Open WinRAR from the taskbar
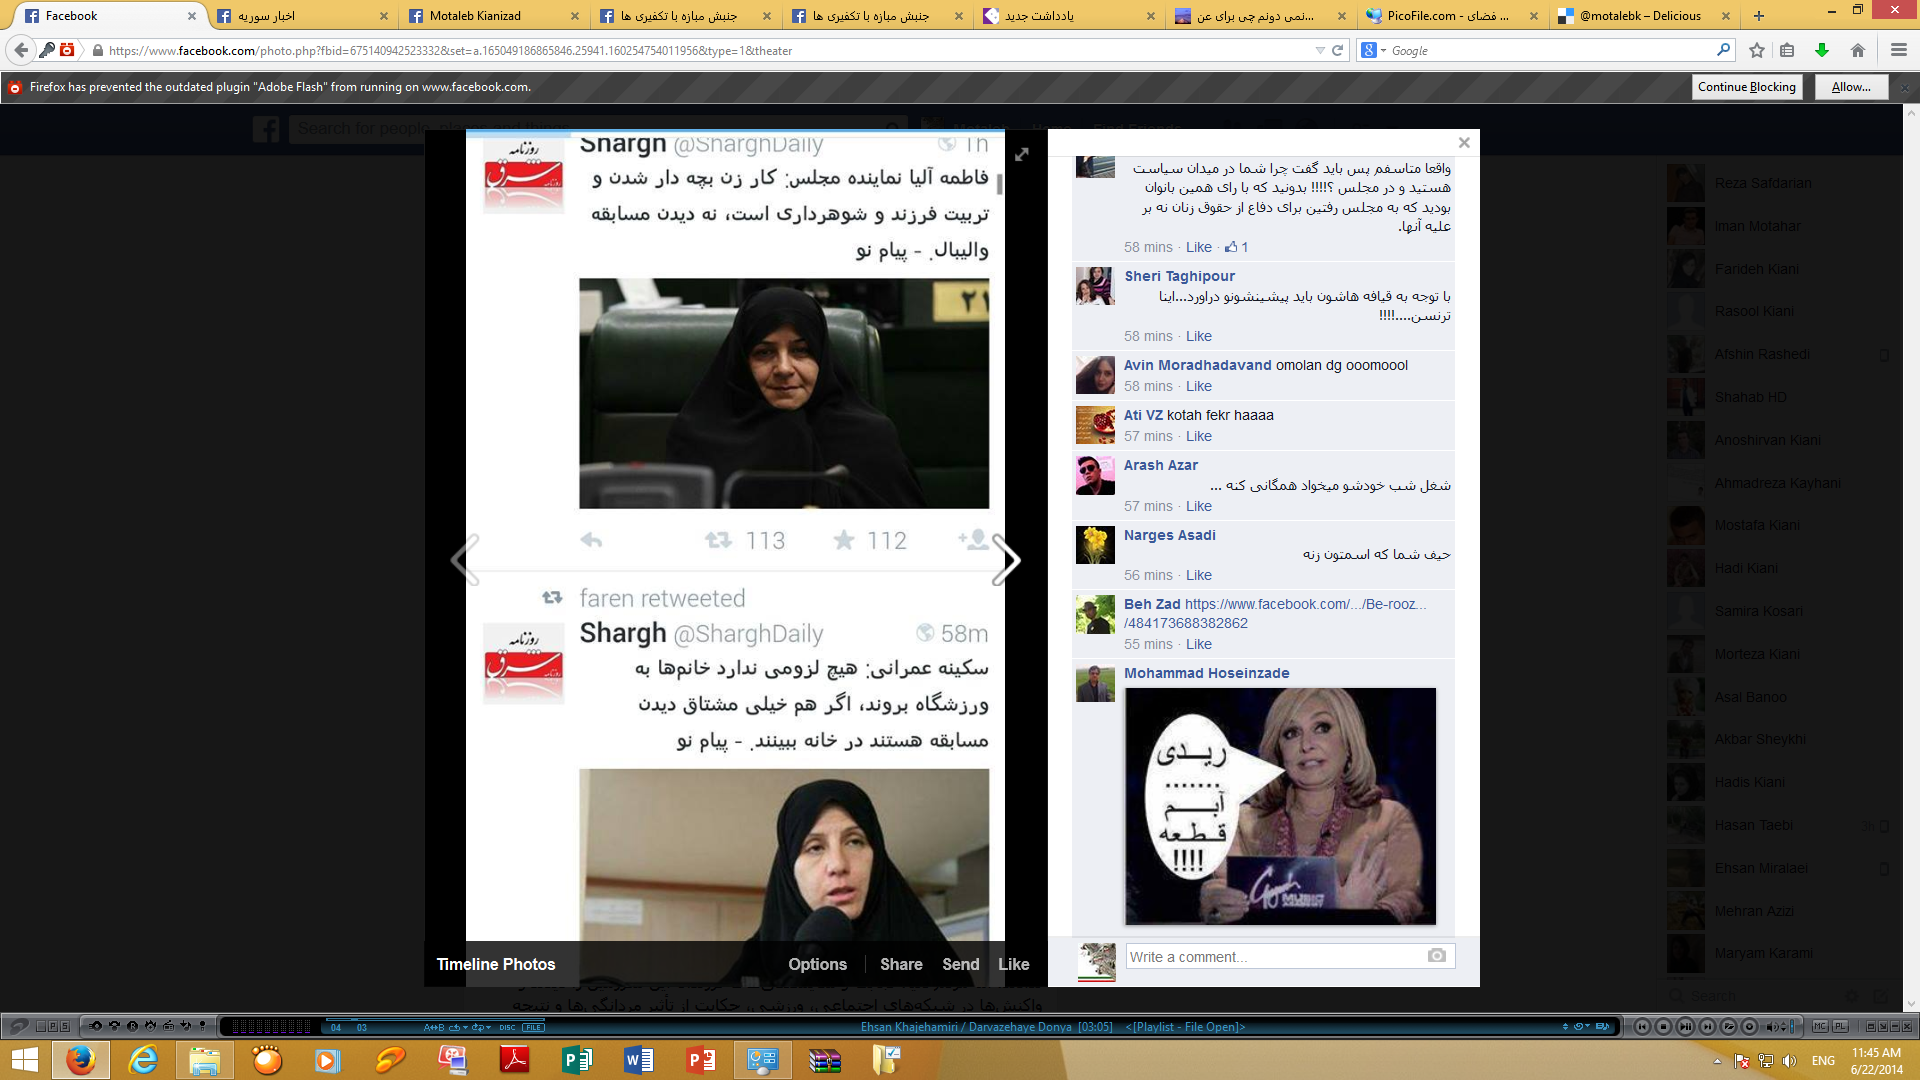The height and width of the screenshot is (1080, 1920). (x=824, y=1060)
